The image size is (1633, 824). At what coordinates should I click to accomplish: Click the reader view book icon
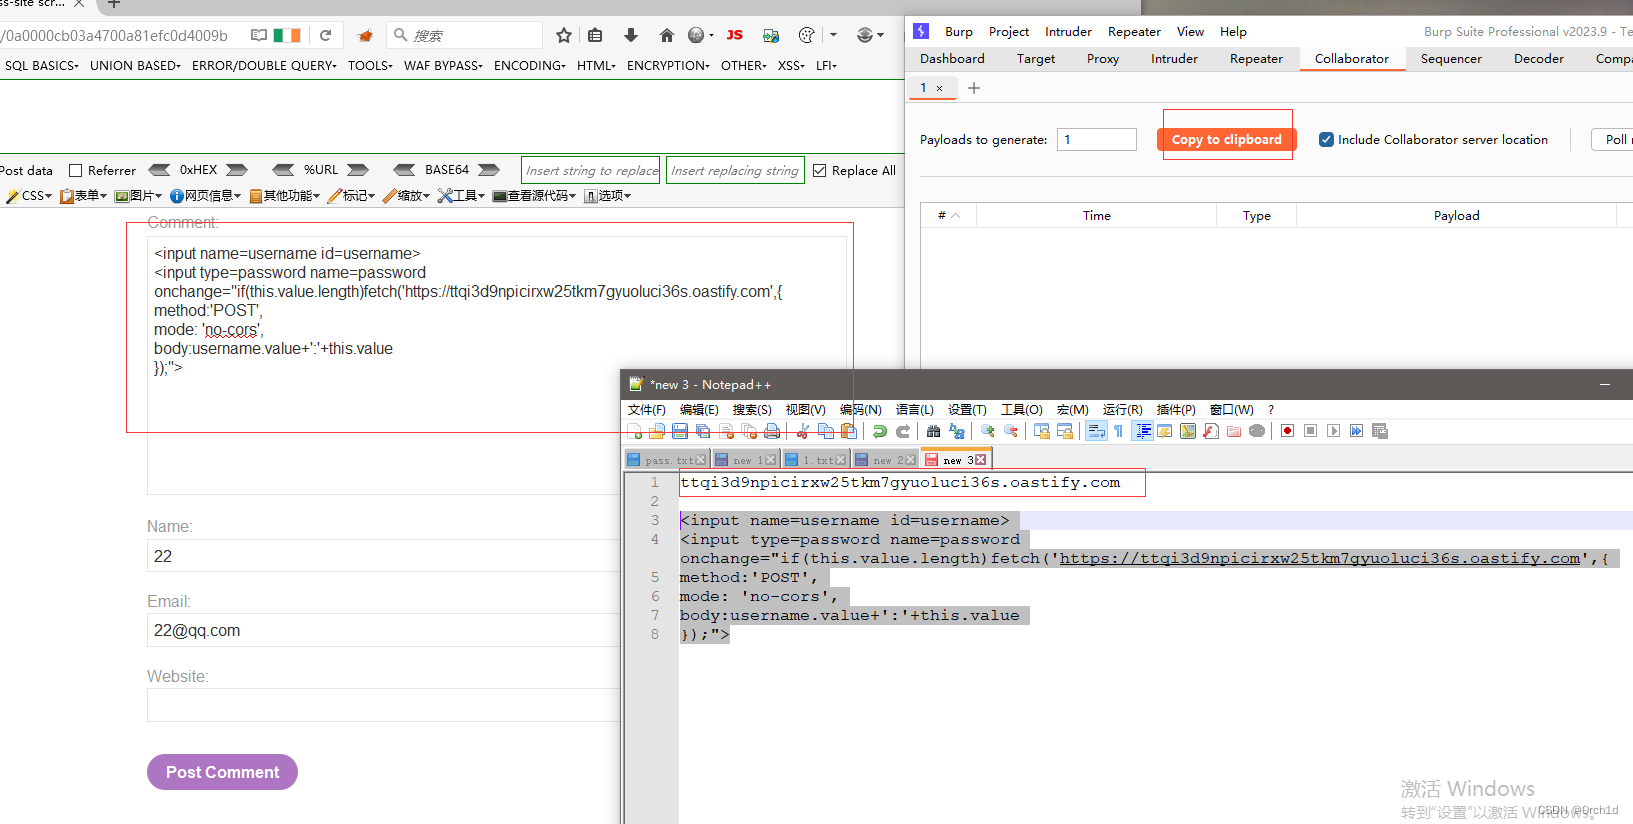(259, 35)
